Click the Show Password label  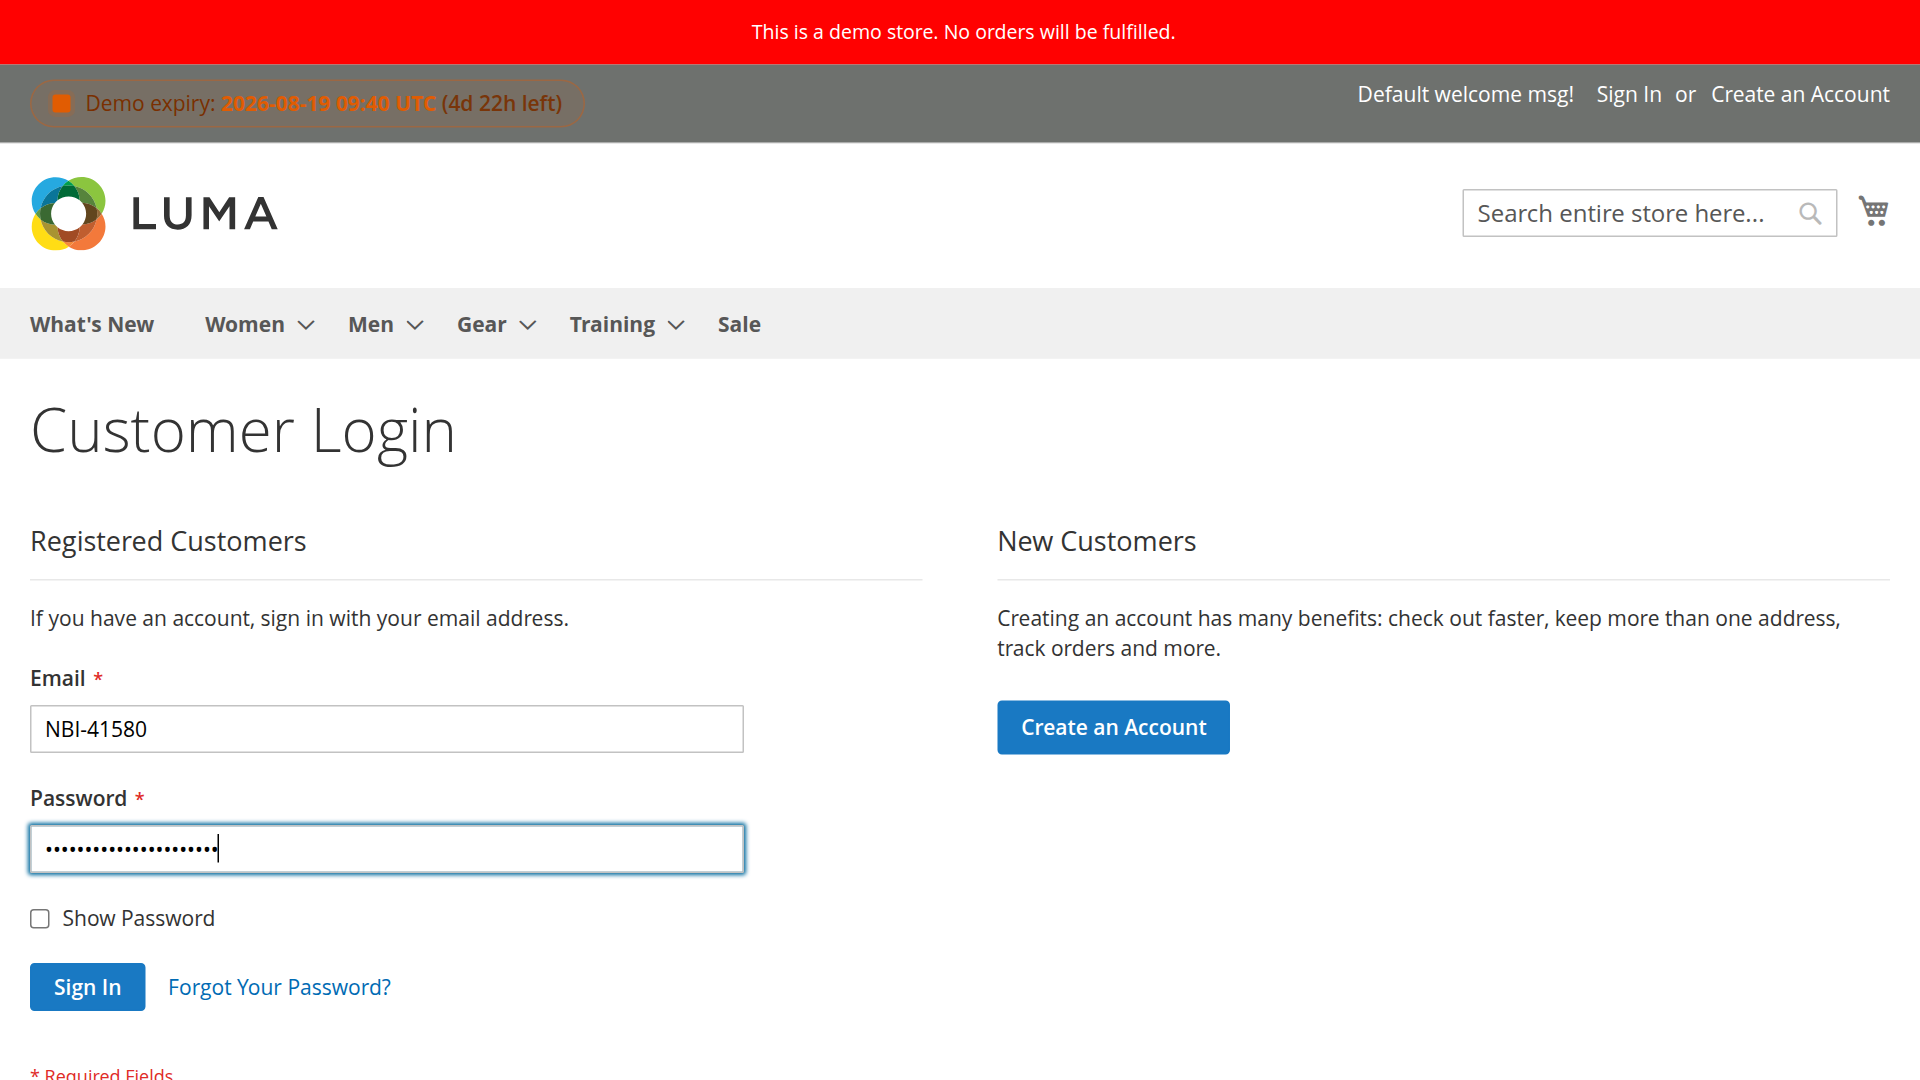pos(138,918)
